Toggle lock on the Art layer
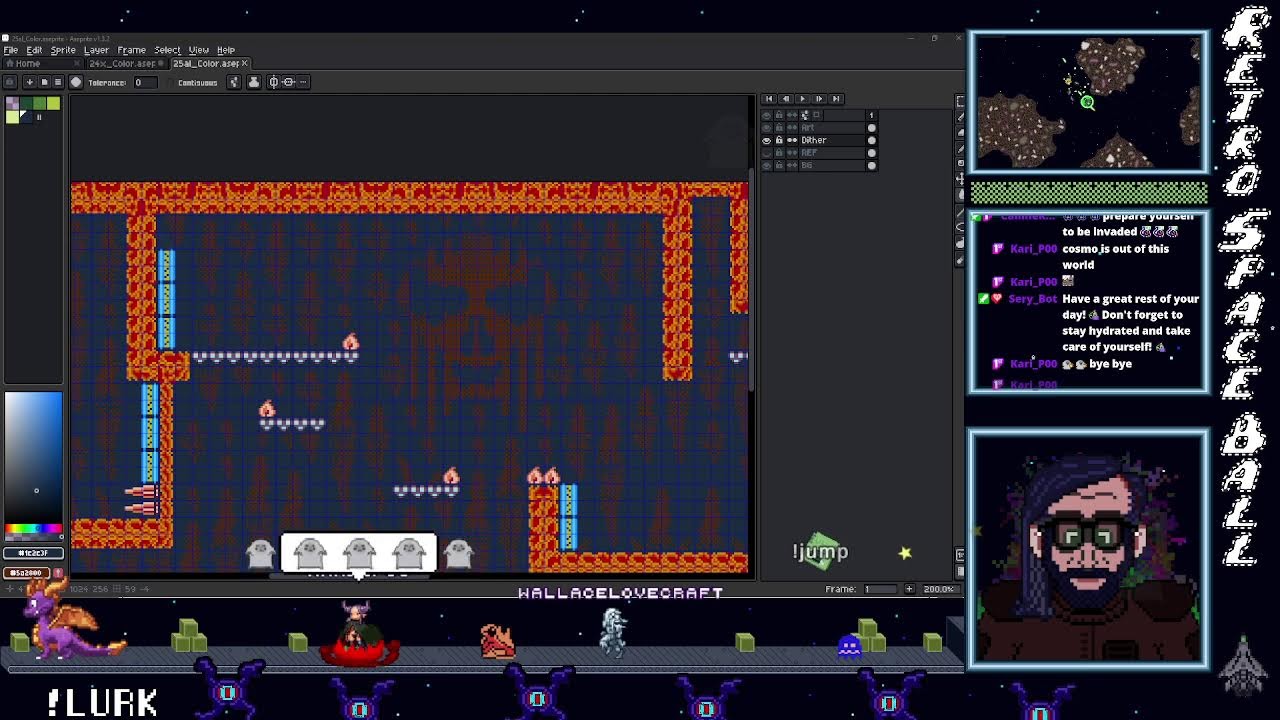 [779, 128]
